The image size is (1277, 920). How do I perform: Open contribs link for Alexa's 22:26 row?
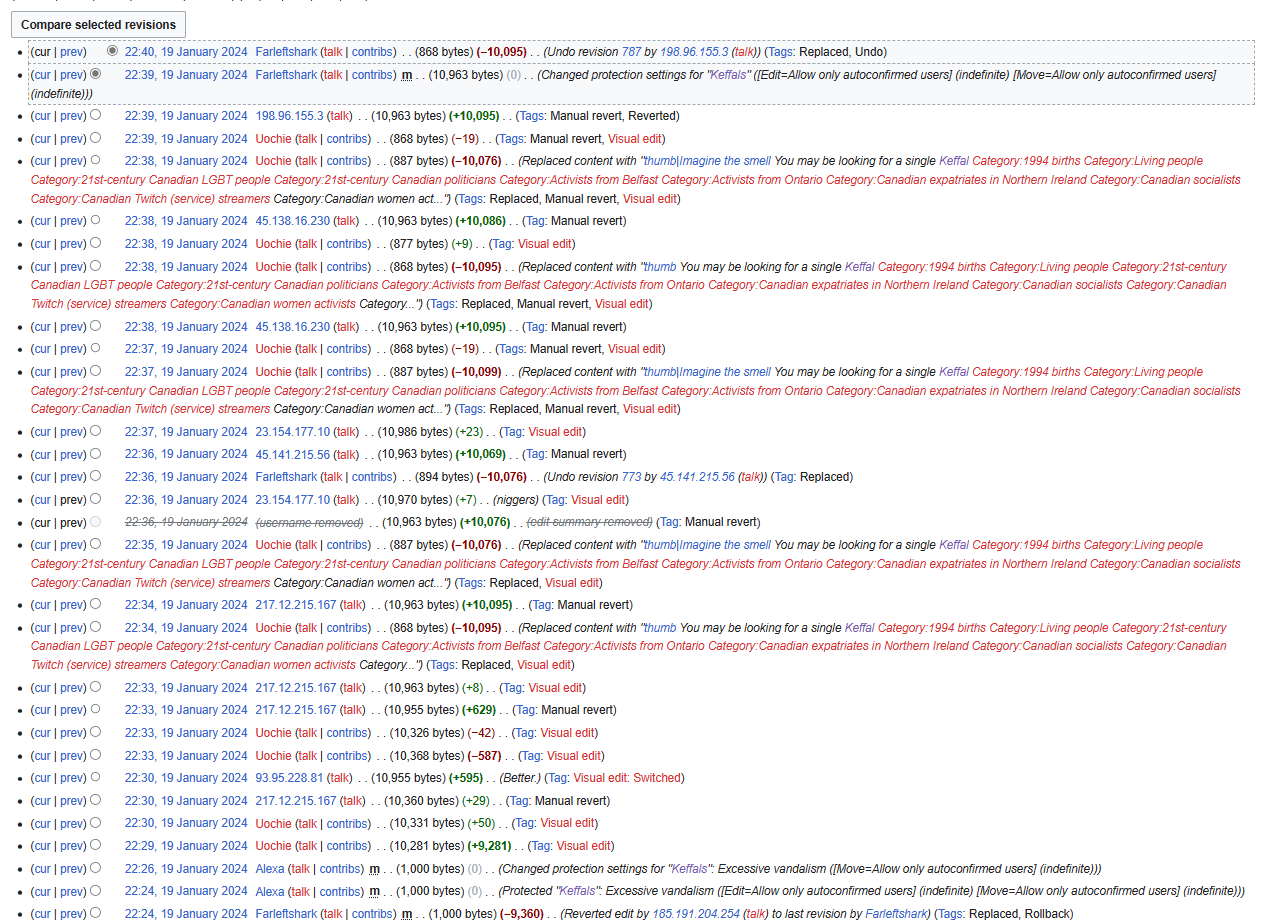point(341,869)
